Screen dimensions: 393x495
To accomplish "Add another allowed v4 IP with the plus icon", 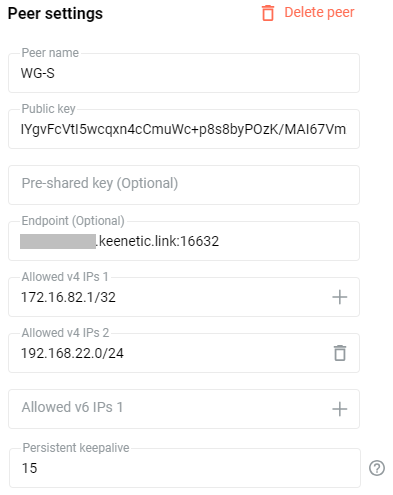I will 340,297.
